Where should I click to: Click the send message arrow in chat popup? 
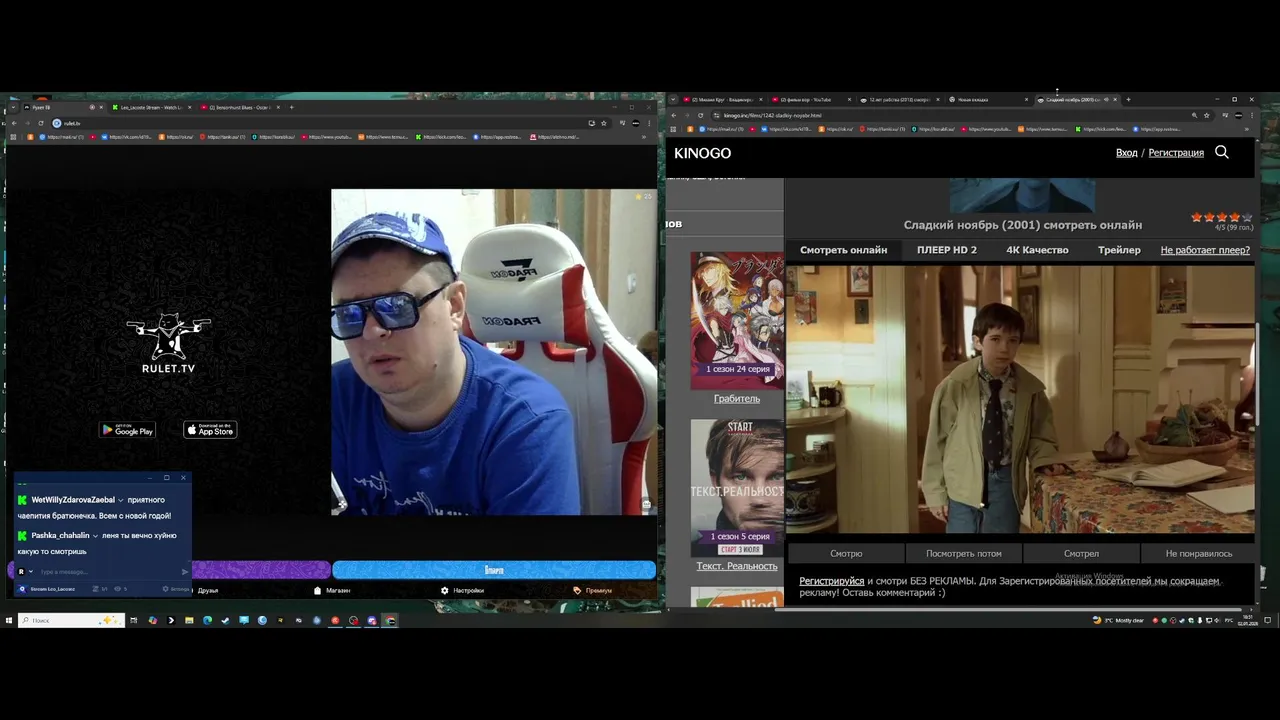[184, 572]
